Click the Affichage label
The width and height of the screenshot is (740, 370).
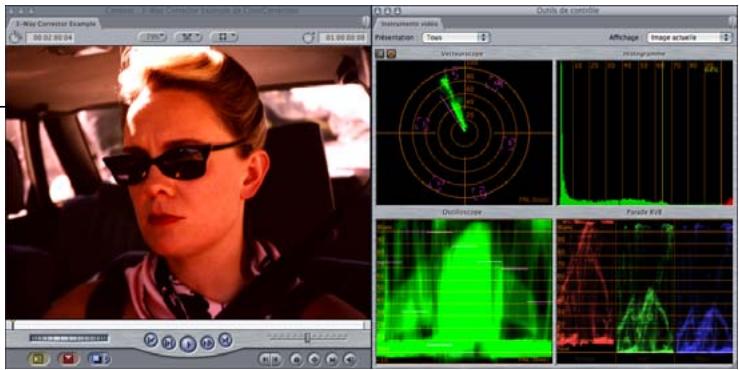623,38
